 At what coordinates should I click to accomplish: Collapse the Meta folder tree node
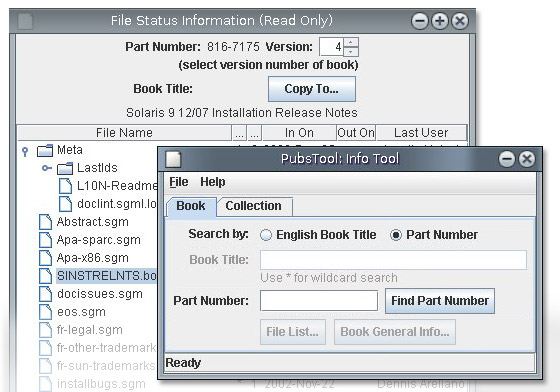25,151
